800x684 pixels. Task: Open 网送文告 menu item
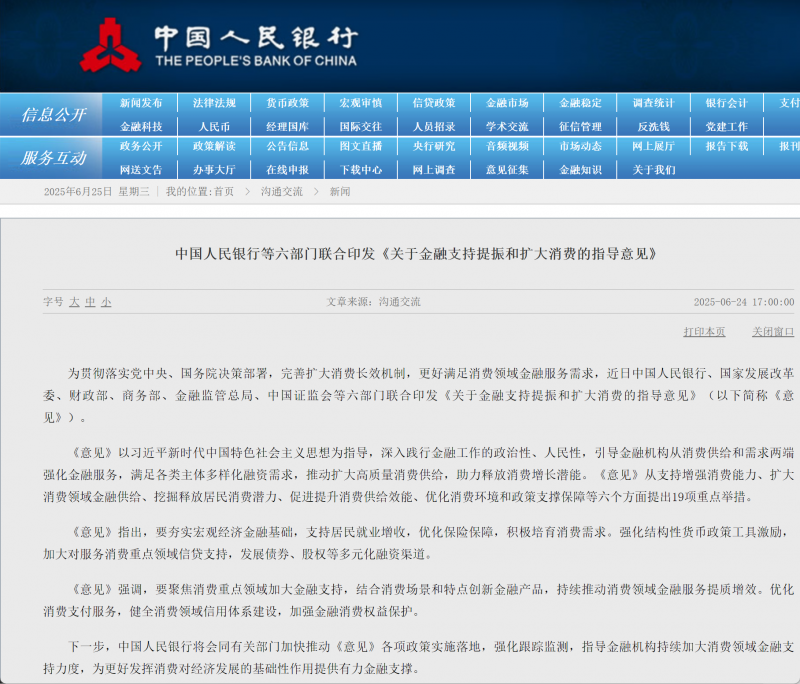(141, 170)
